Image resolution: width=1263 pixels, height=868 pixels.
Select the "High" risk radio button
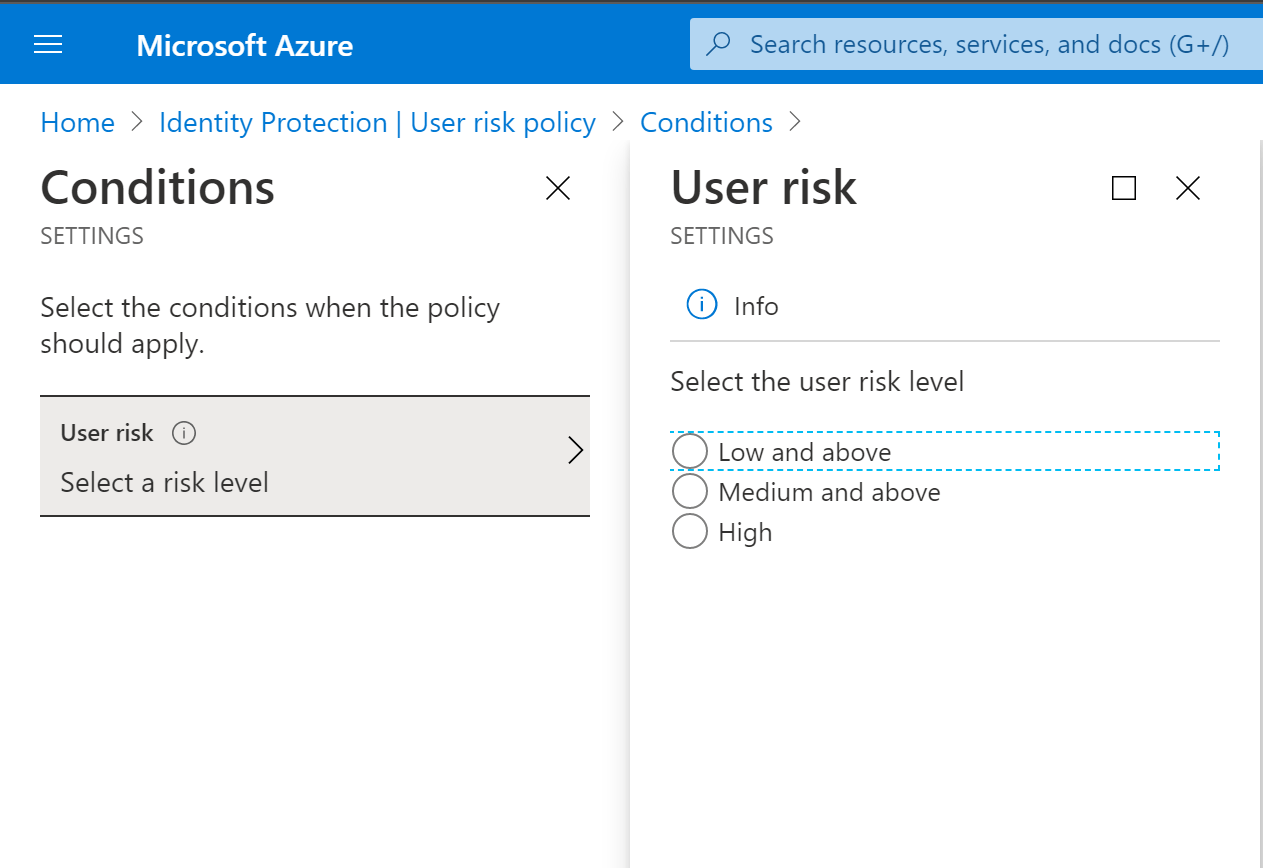pos(690,531)
